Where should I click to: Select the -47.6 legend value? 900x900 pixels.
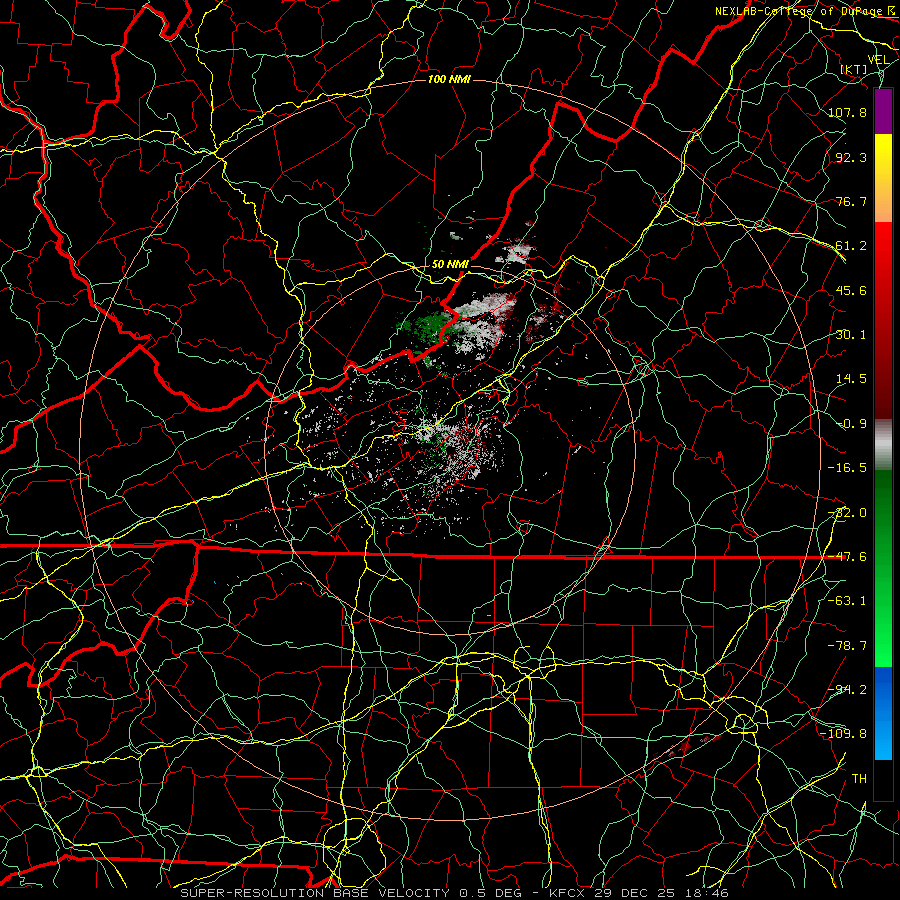tap(847, 557)
